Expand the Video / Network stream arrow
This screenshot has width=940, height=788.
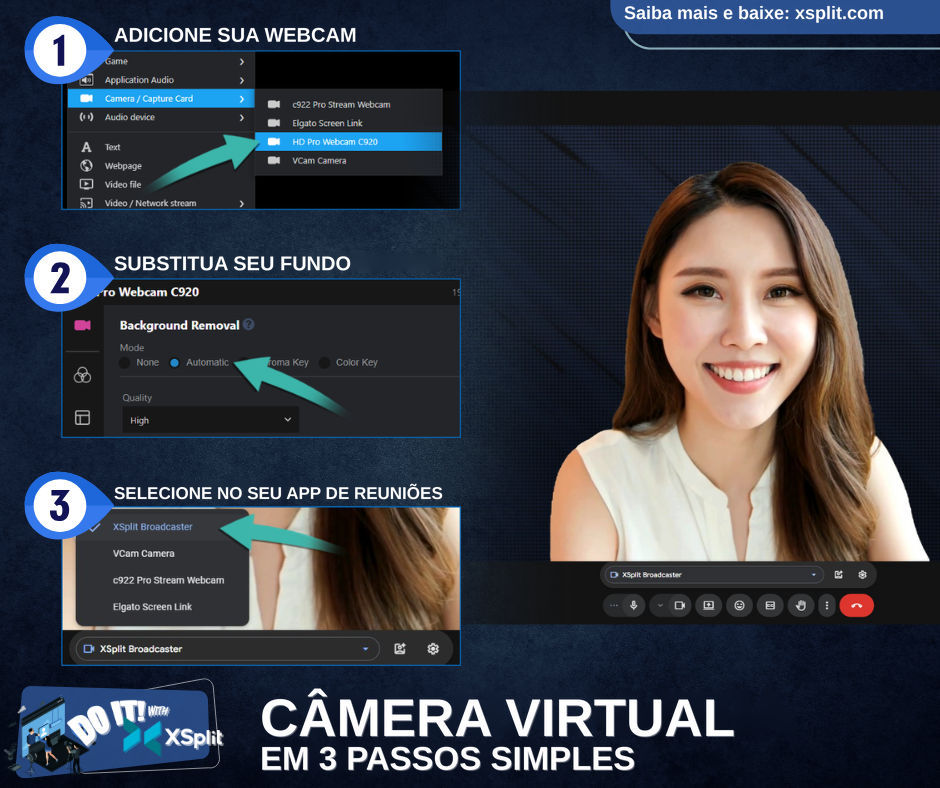coord(242,203)
